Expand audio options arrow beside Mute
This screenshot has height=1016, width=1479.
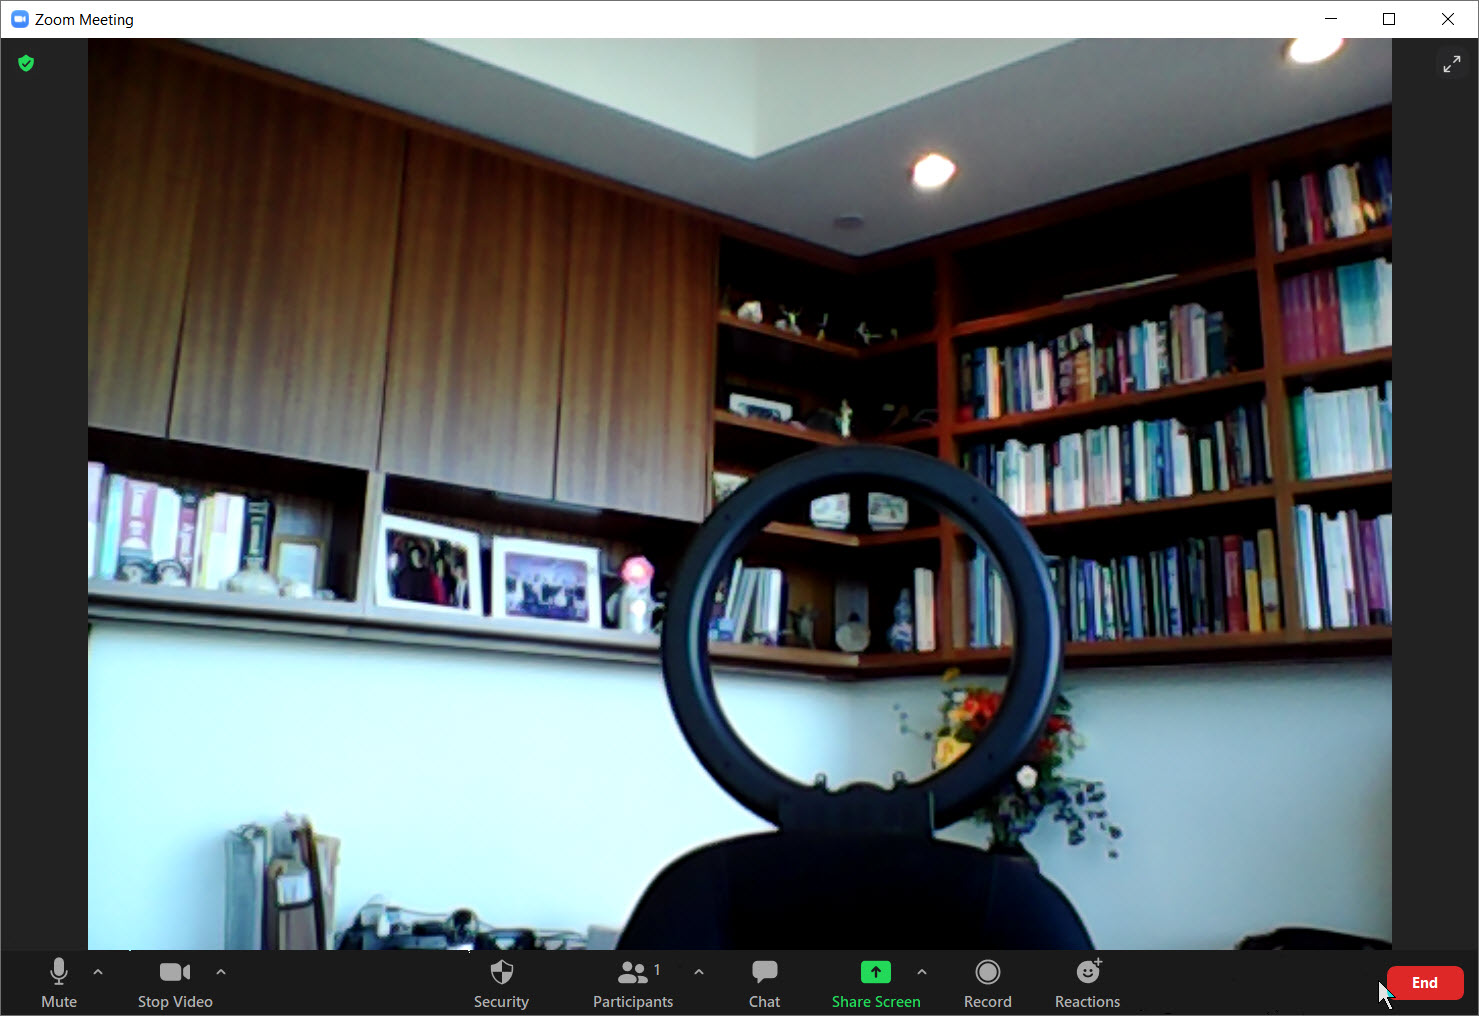coord(98,972)
